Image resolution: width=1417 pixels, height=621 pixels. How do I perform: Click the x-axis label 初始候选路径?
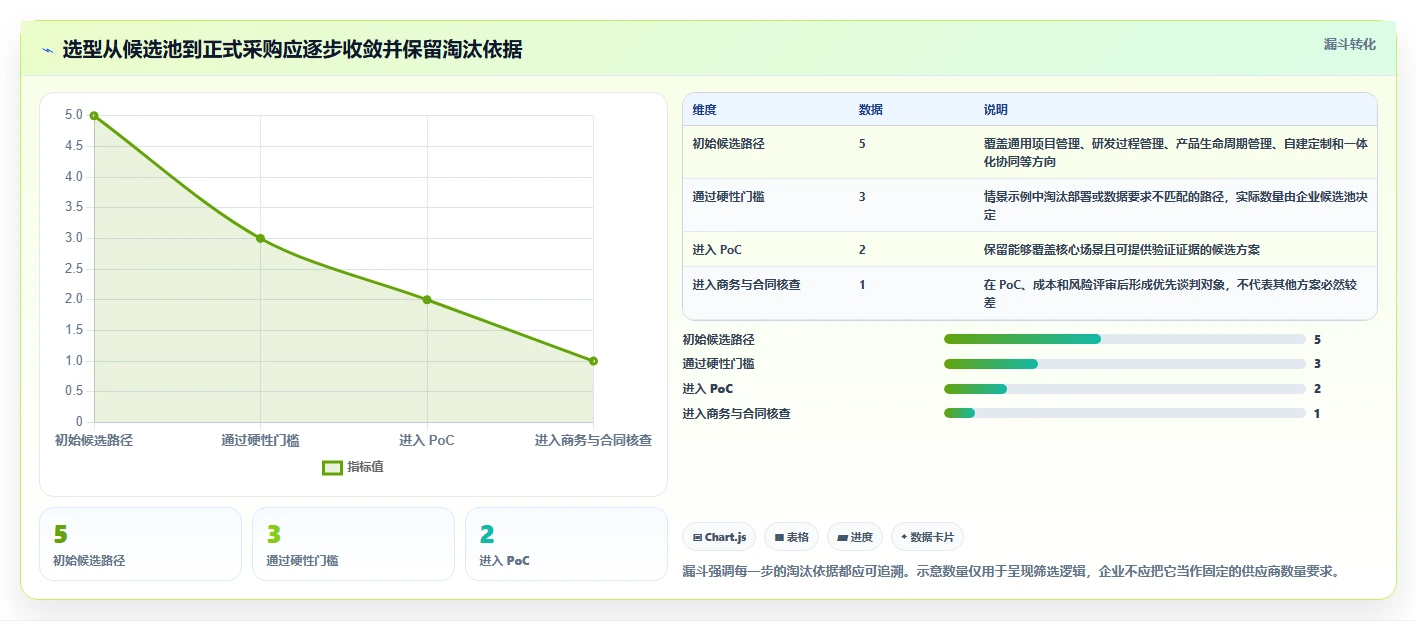(x=94, y=440)
